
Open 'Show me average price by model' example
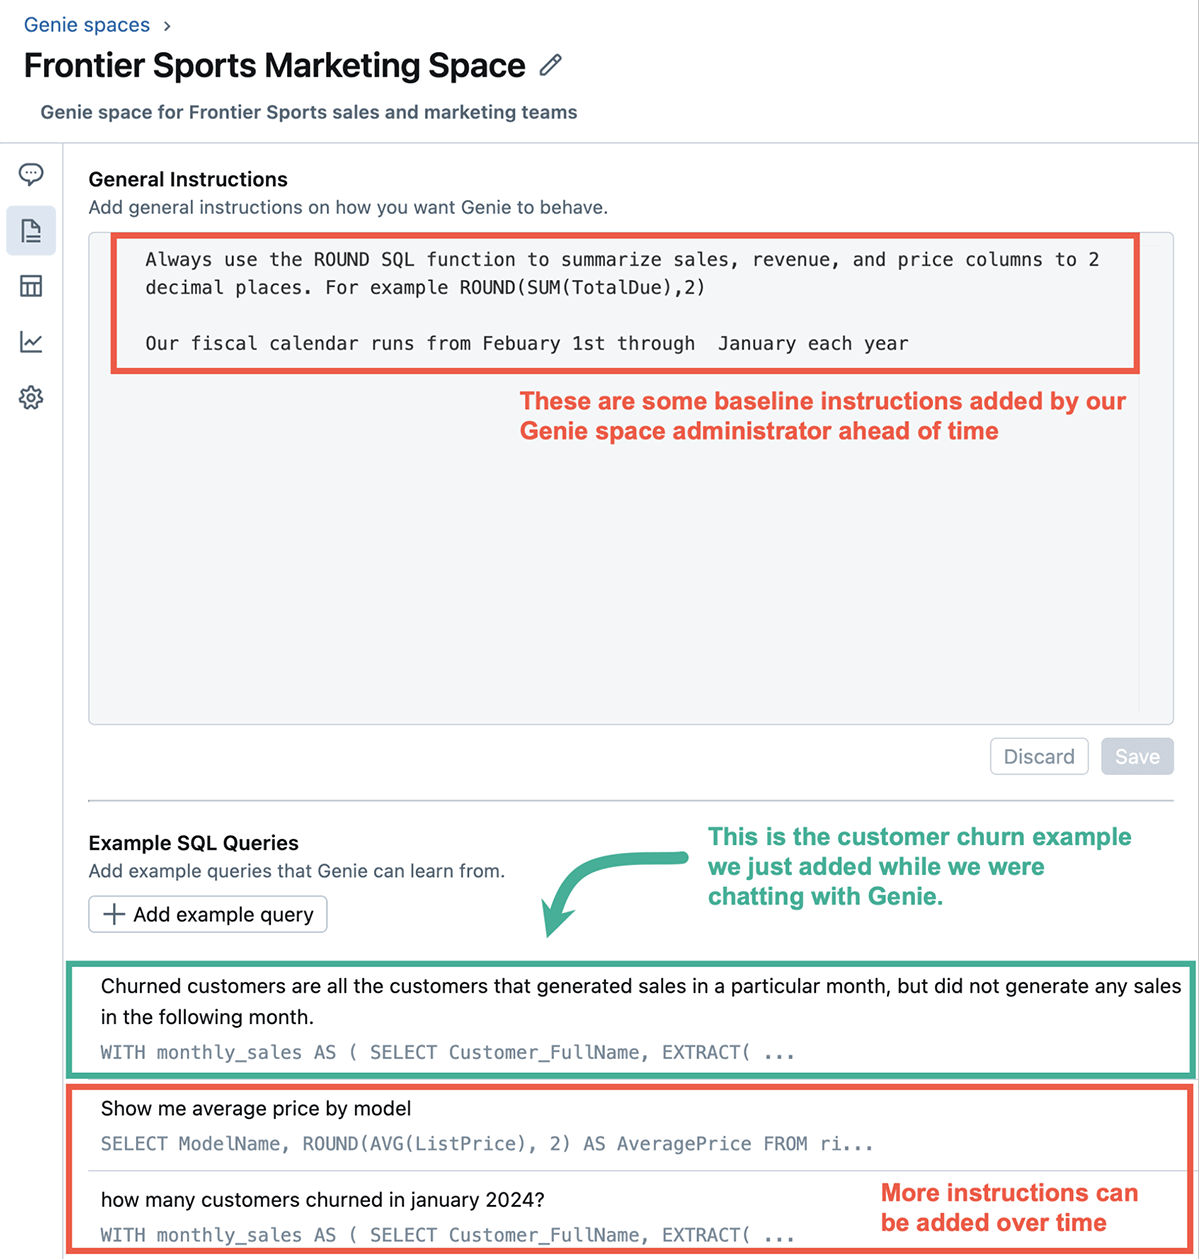click(256, 1108)
